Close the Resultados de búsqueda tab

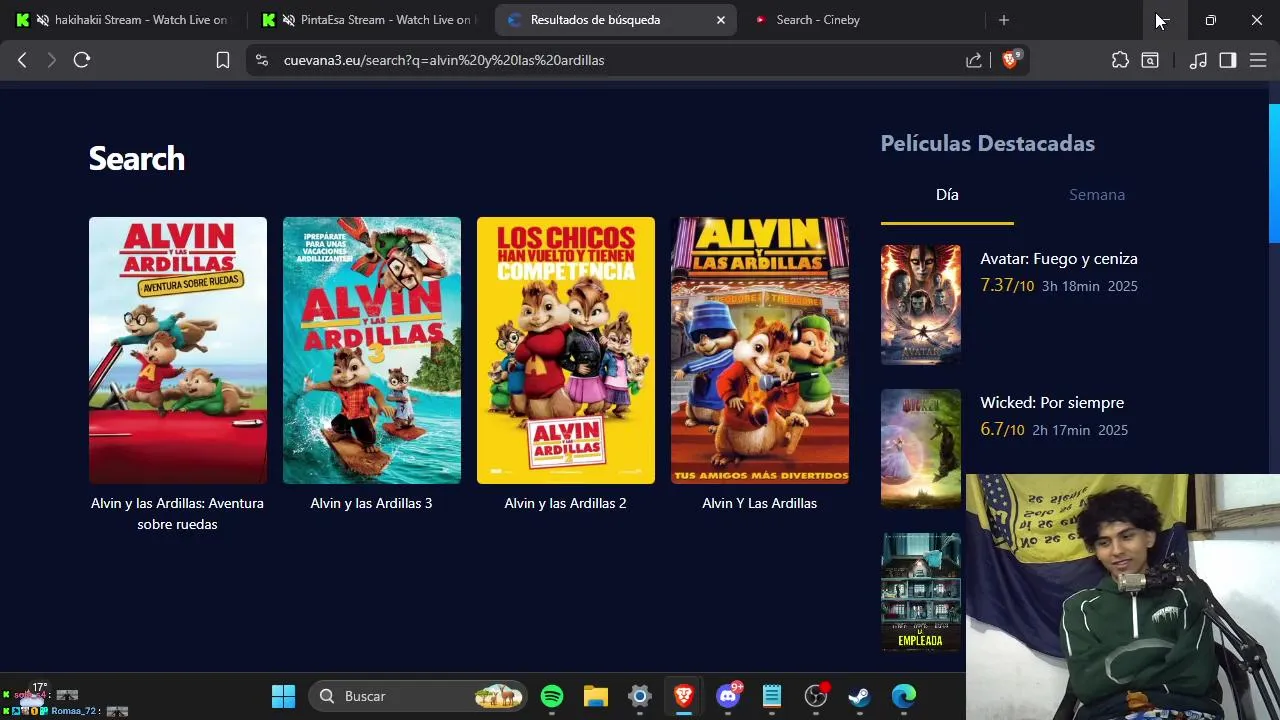(x=720, y=20)
